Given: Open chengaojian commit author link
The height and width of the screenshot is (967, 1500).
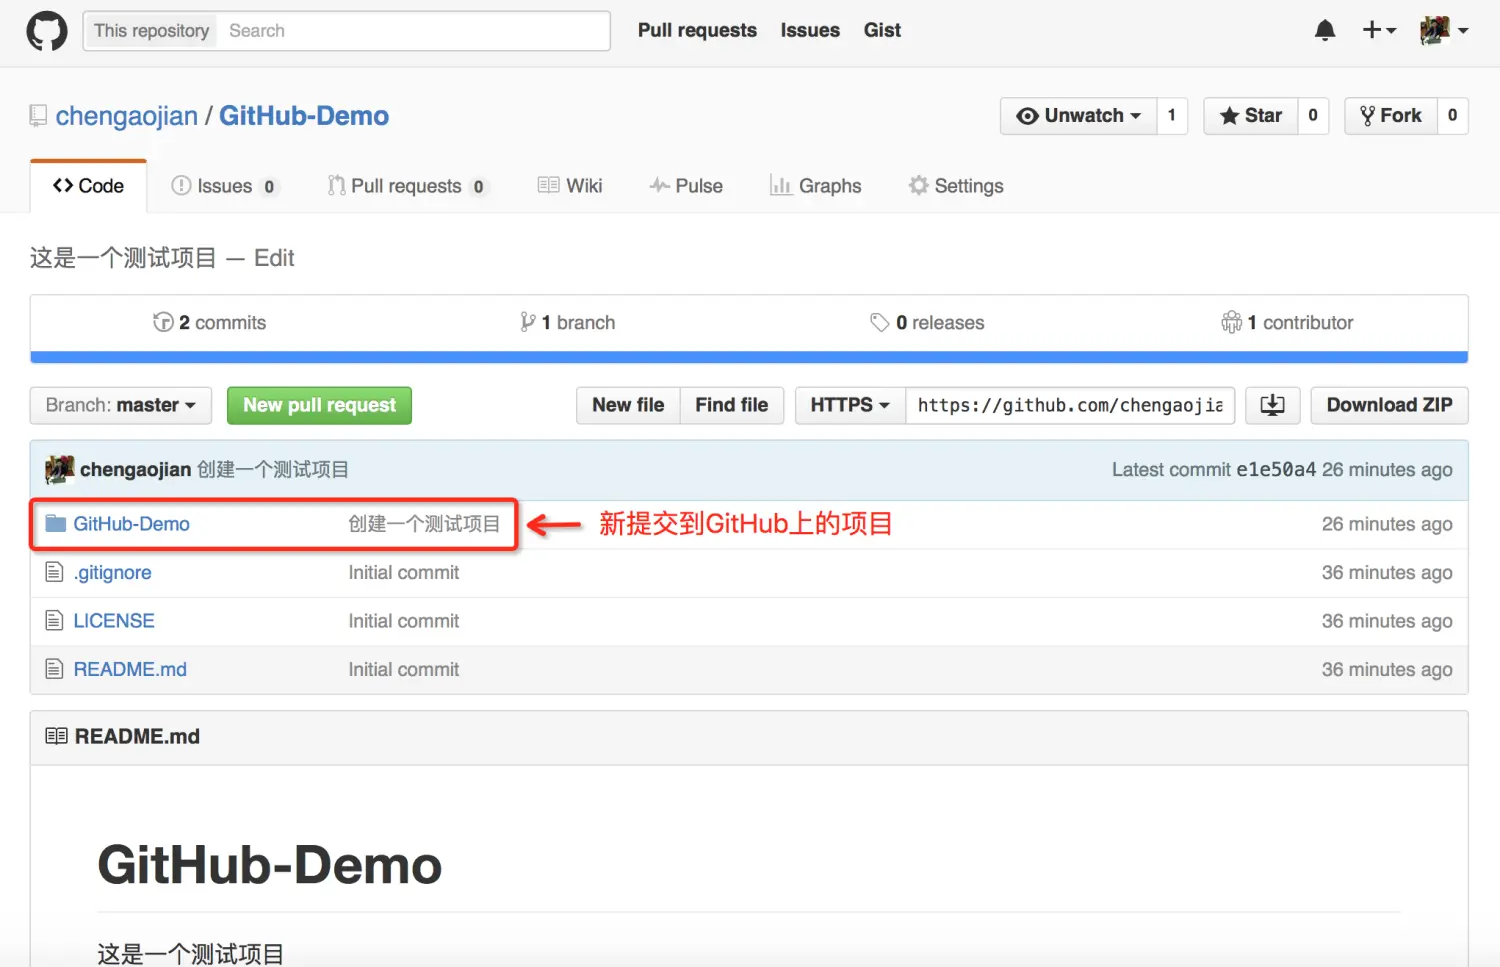Looking at the screenshot, I should pyautogui.click(x=136, y=470).
